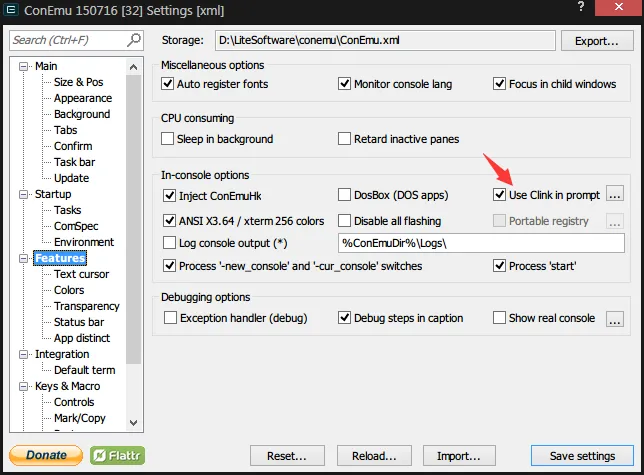The image size is (644, 475).
Task: Click the ConEmu title bar app icon
Action: coord(11,9)
